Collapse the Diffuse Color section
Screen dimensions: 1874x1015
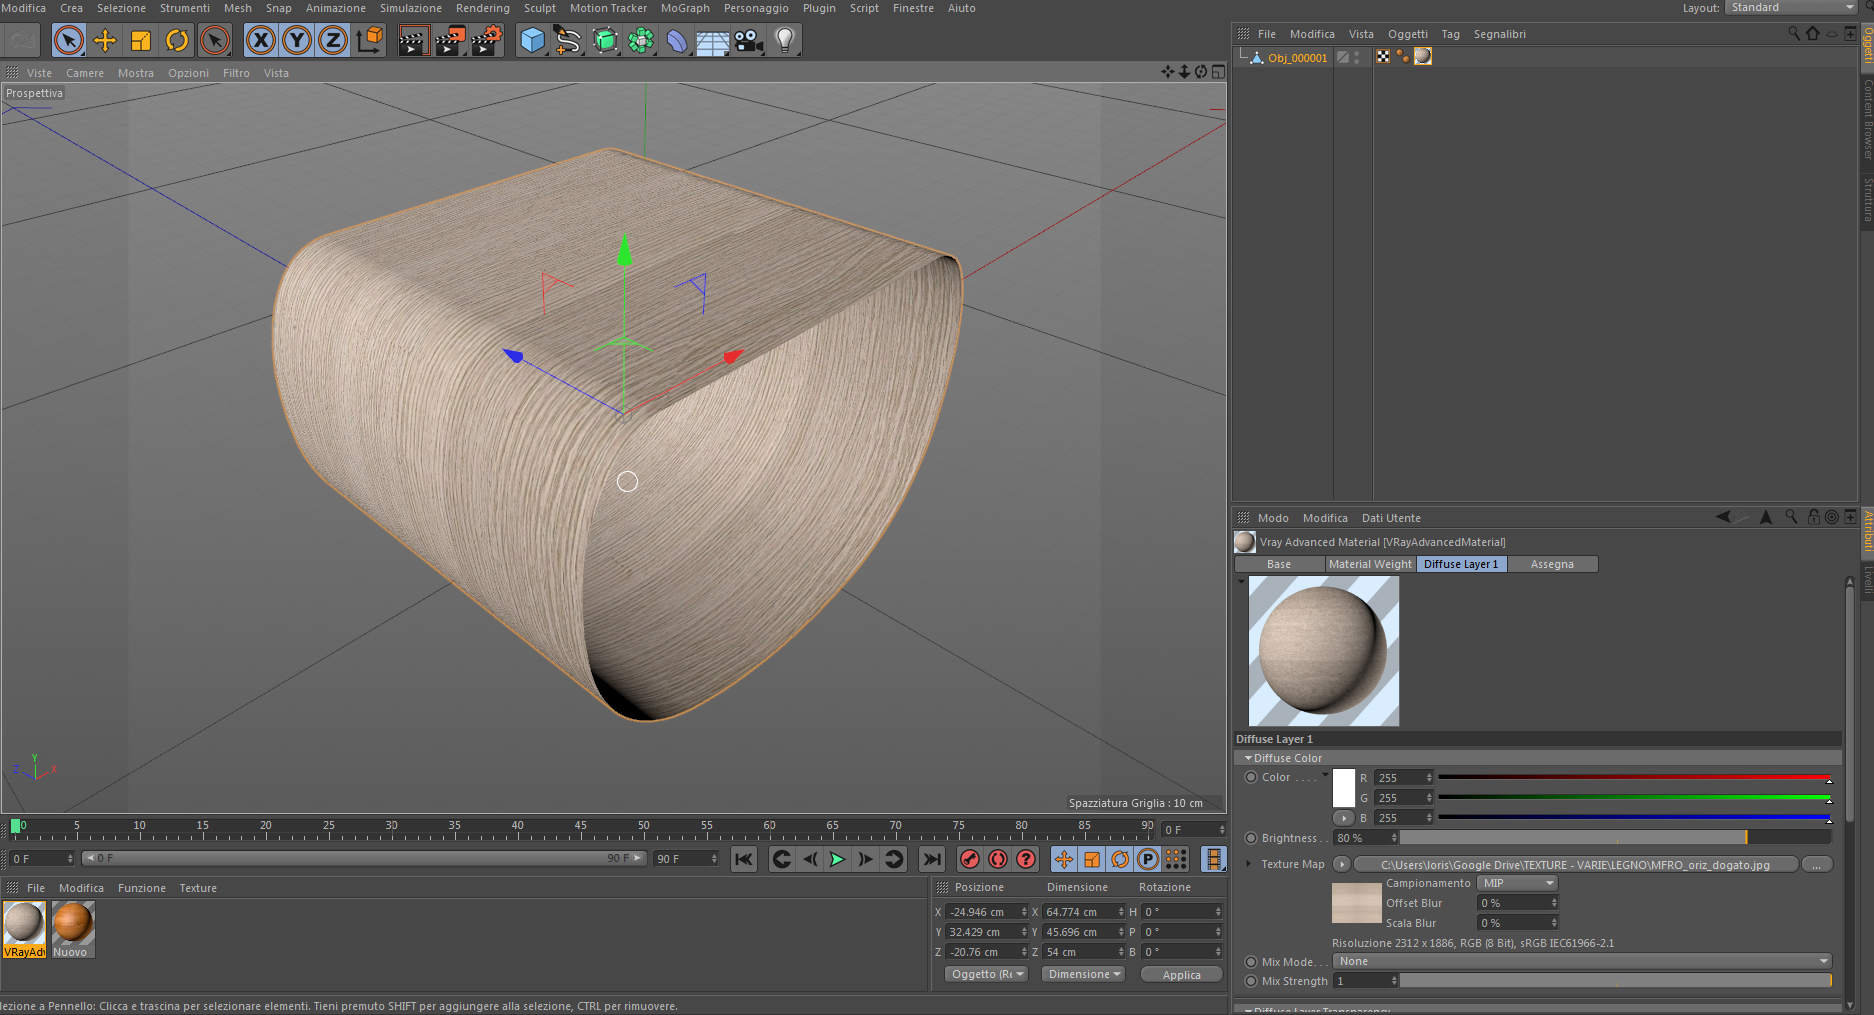pos(1248,758)
